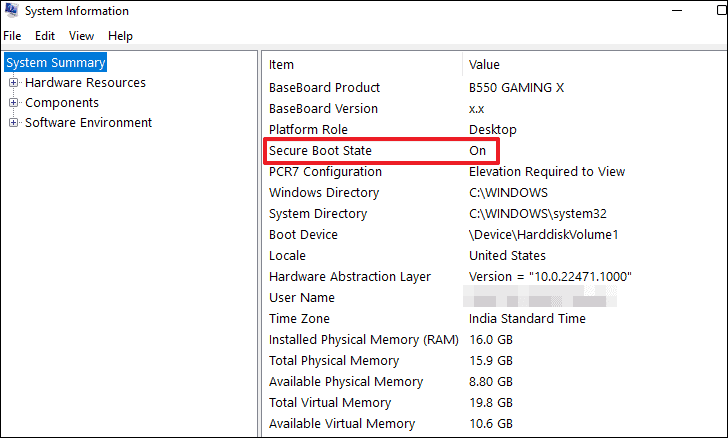The image size is (728, 438).
Task: Click the Time Zone row
Action: coord(300,318)
